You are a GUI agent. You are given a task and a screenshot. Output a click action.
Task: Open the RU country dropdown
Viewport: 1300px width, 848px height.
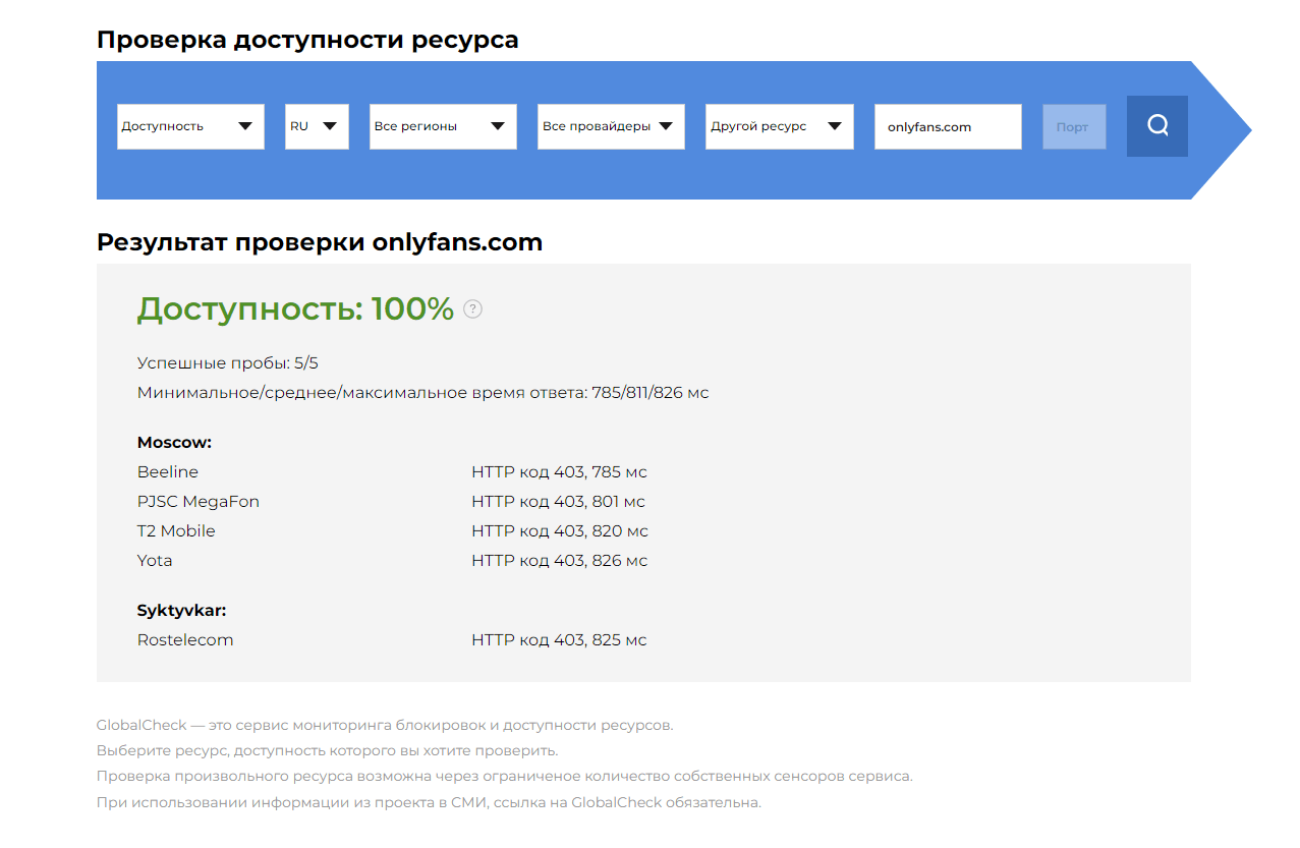[316, 126]
